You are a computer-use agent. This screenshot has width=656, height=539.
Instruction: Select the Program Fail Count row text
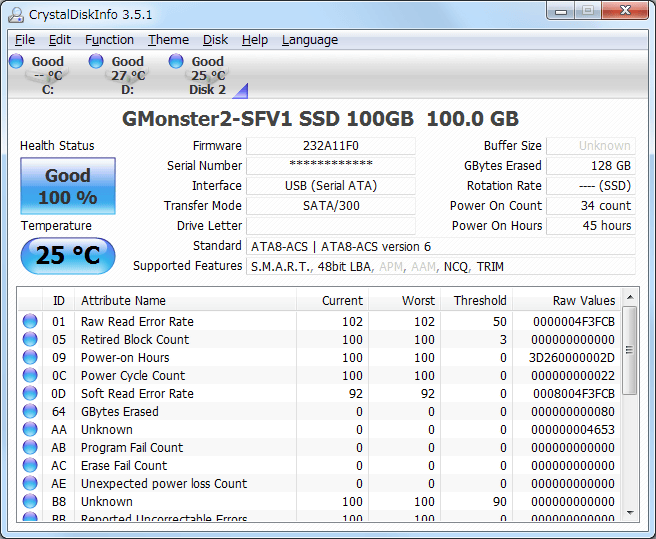(x=132, y=447)
